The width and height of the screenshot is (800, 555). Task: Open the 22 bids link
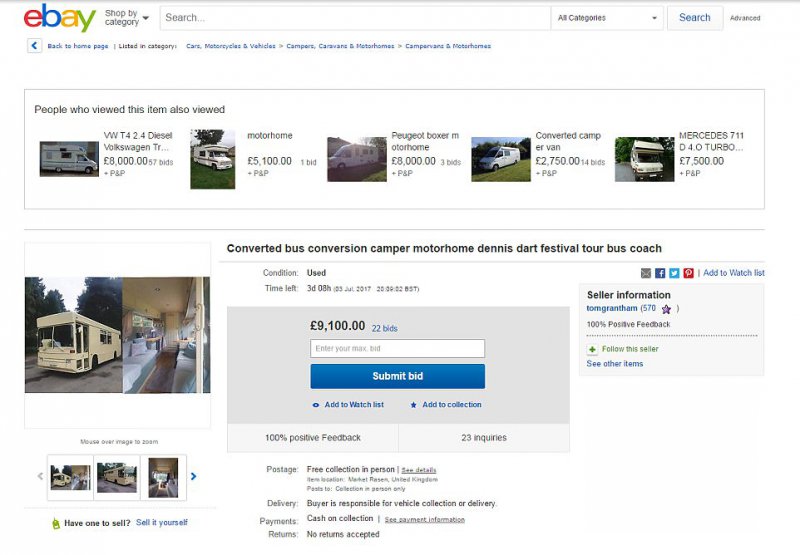[x=384, y=329]
